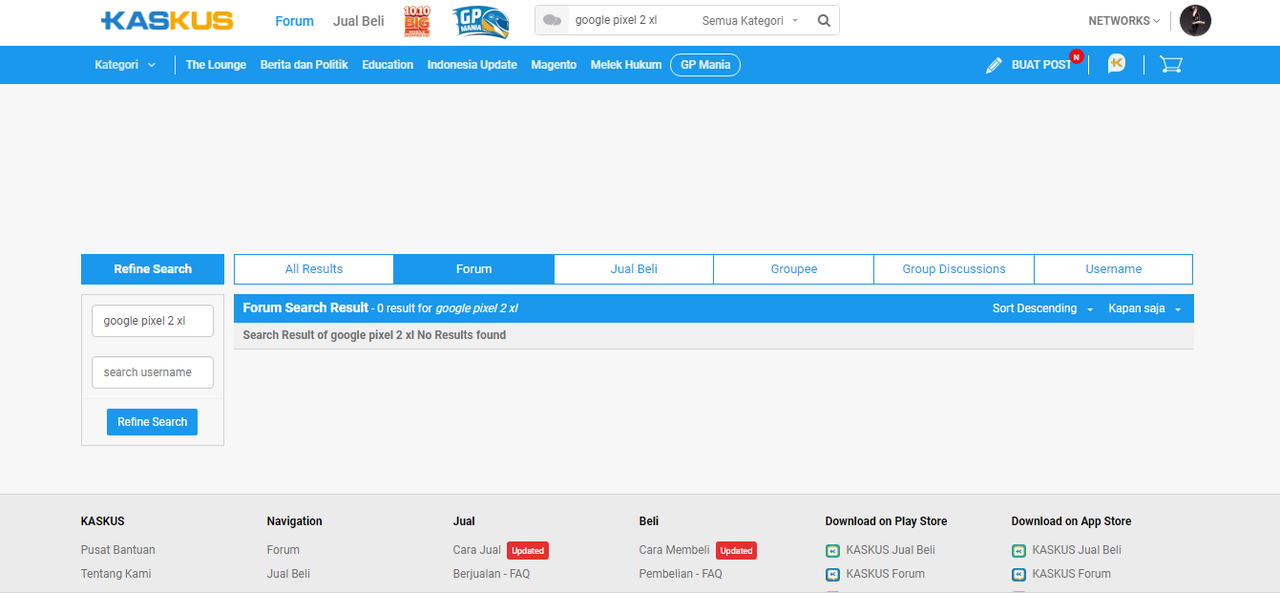Viewport: 1280px width, 593px height.
Task: Select the All Results tab
Action: [314, 269]
